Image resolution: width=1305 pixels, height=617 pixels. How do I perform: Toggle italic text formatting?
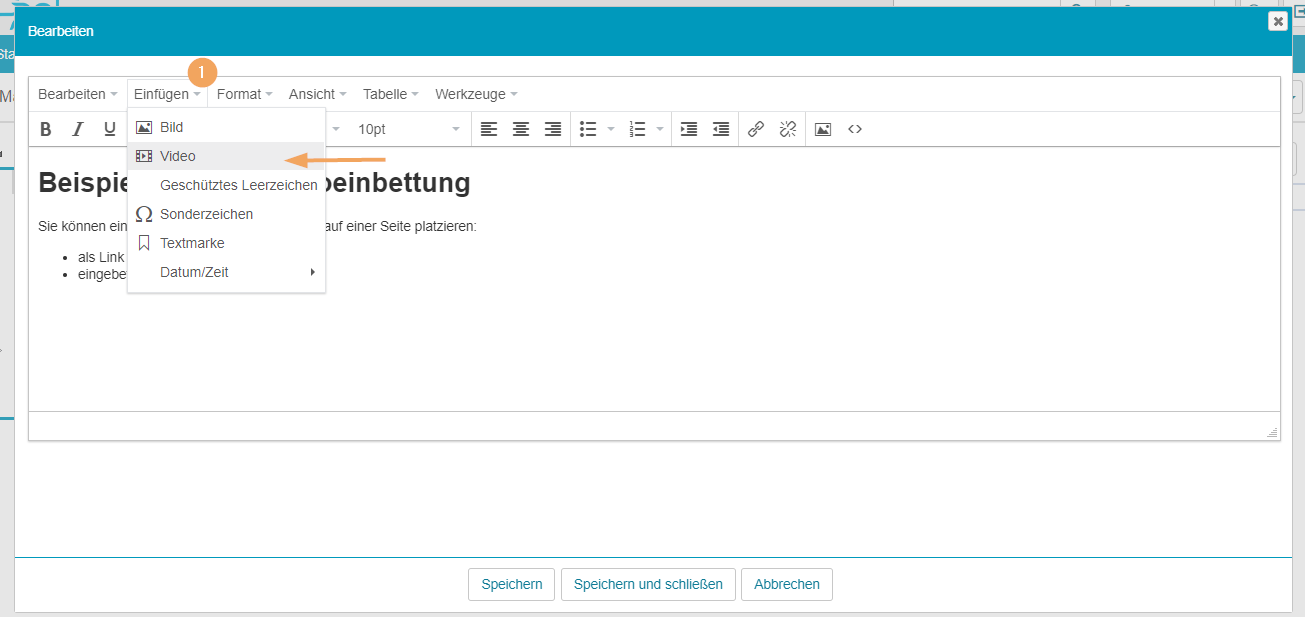click(77, 129)
